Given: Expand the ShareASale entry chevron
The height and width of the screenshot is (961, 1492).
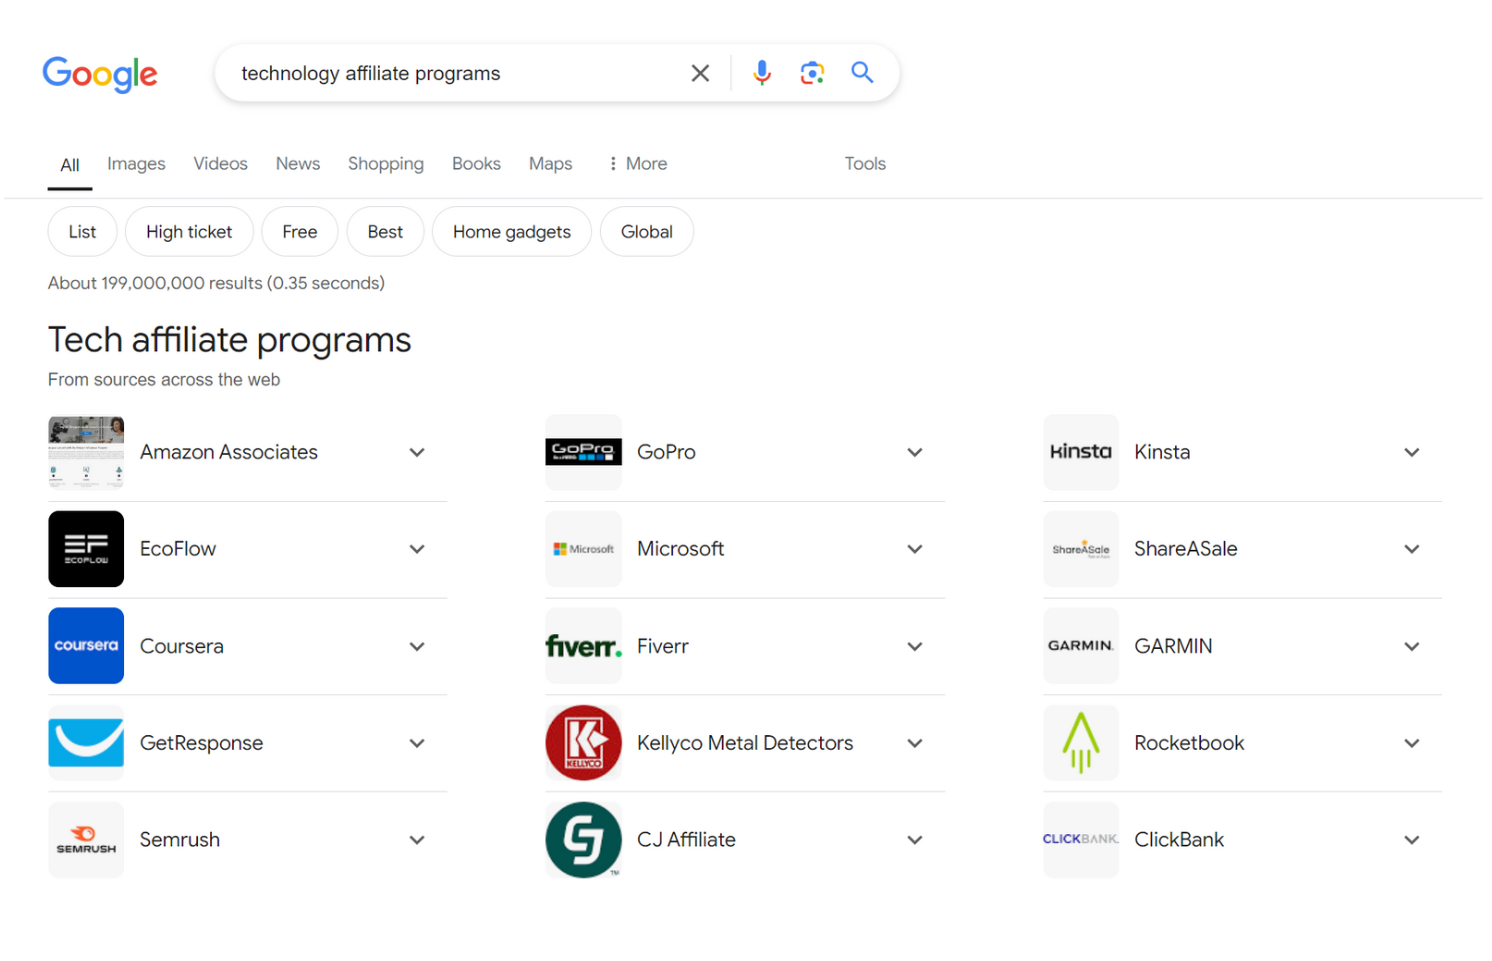Looking at the screenshot, I should pos(1411,549).
